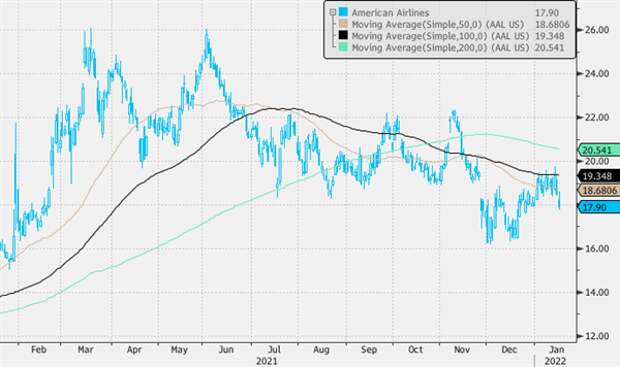
Task: Click the 12.00 y-axis label
Action: click(597, 336)
